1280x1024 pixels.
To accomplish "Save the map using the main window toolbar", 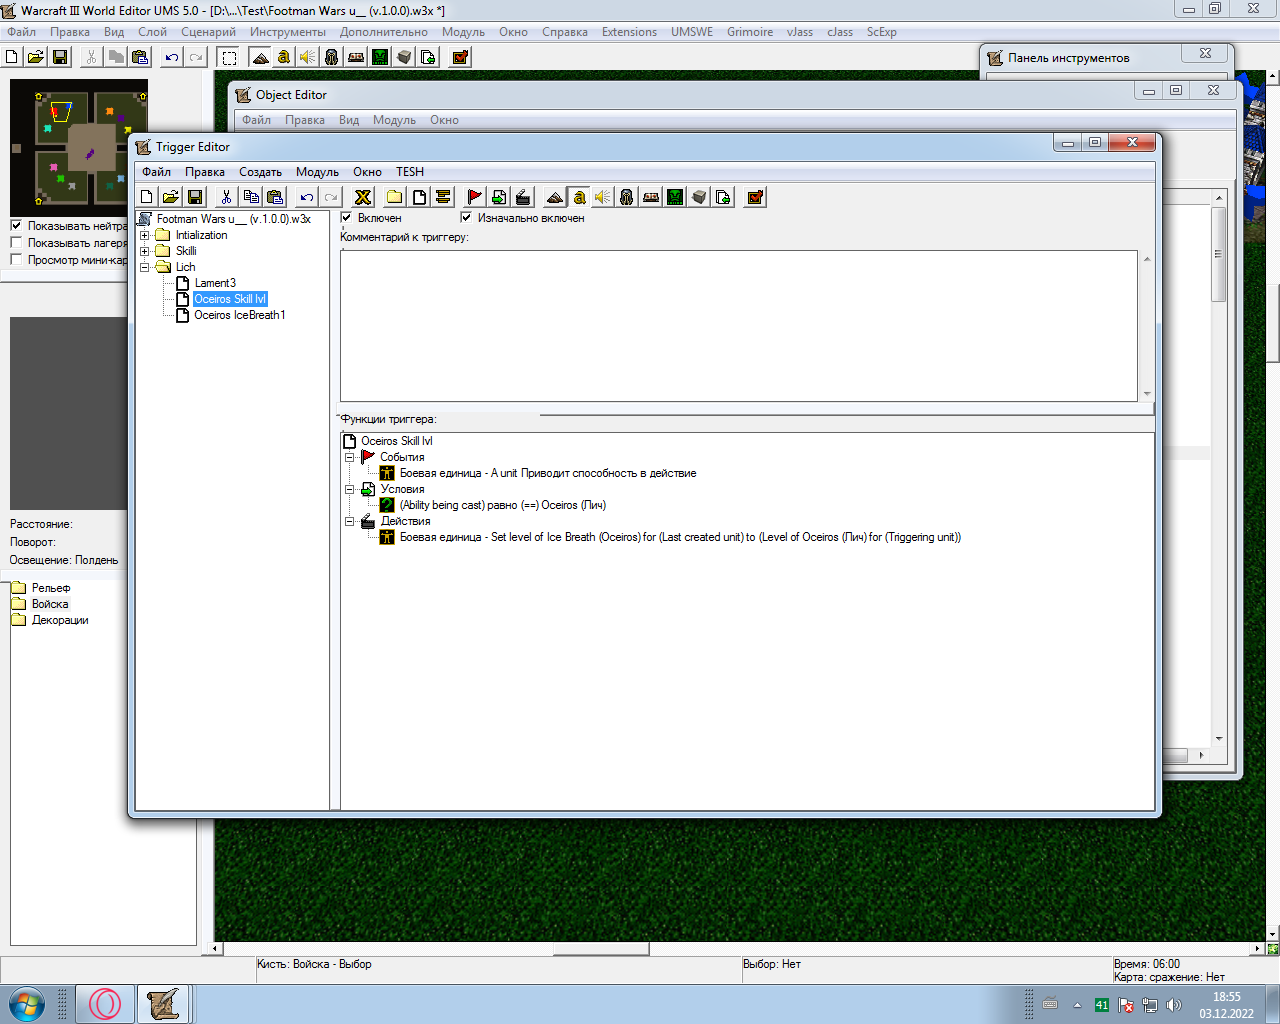I will tap(60, 57).
